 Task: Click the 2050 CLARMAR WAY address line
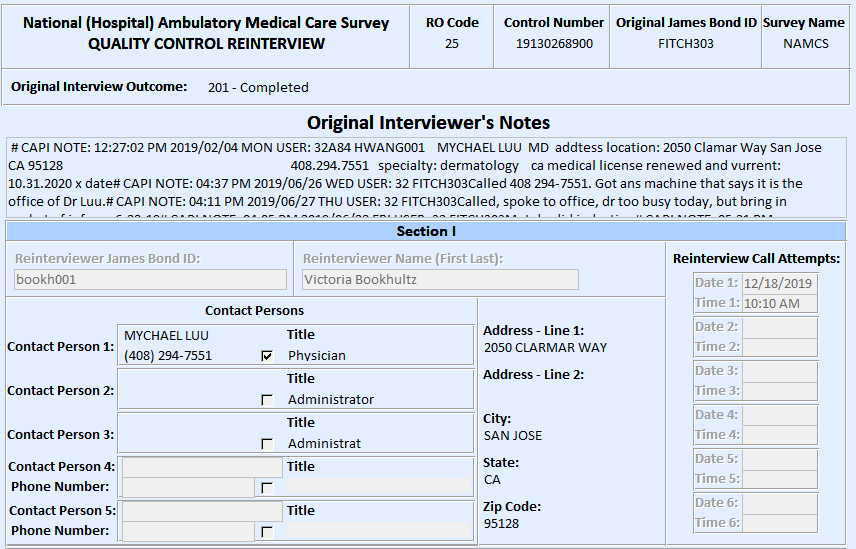coord(545,348)
